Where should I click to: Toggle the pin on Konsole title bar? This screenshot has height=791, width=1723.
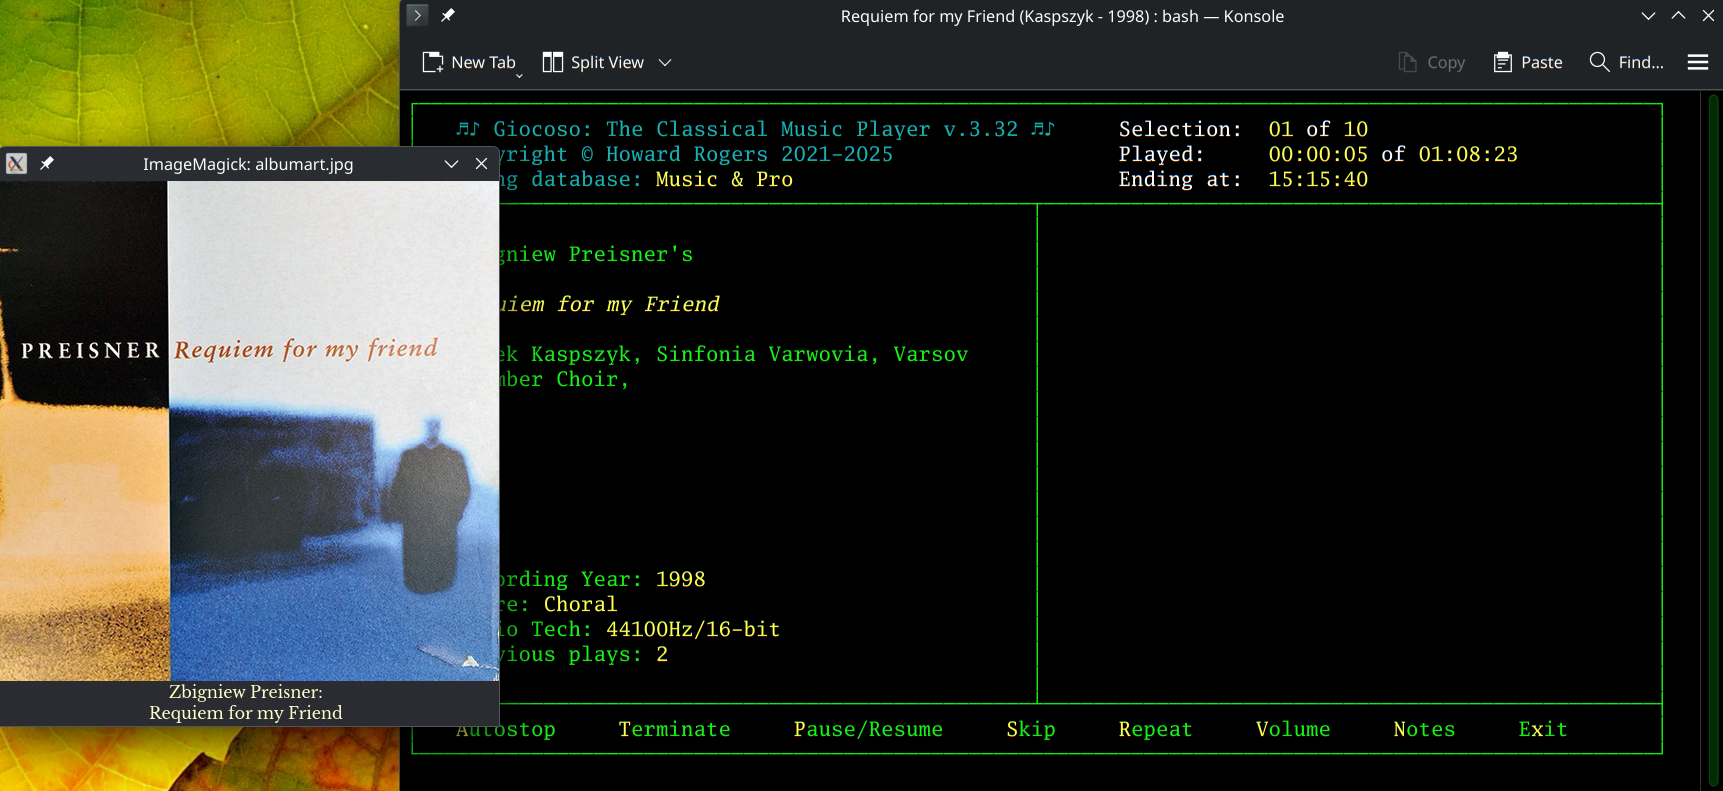coord(448,15)
